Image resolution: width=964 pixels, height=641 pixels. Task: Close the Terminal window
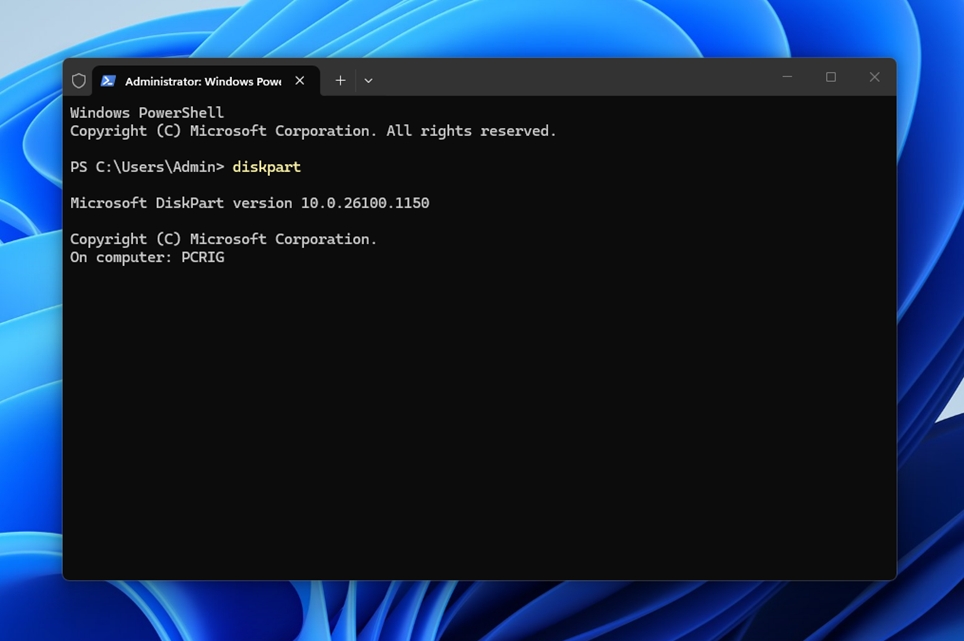click(x=874, y=77)
